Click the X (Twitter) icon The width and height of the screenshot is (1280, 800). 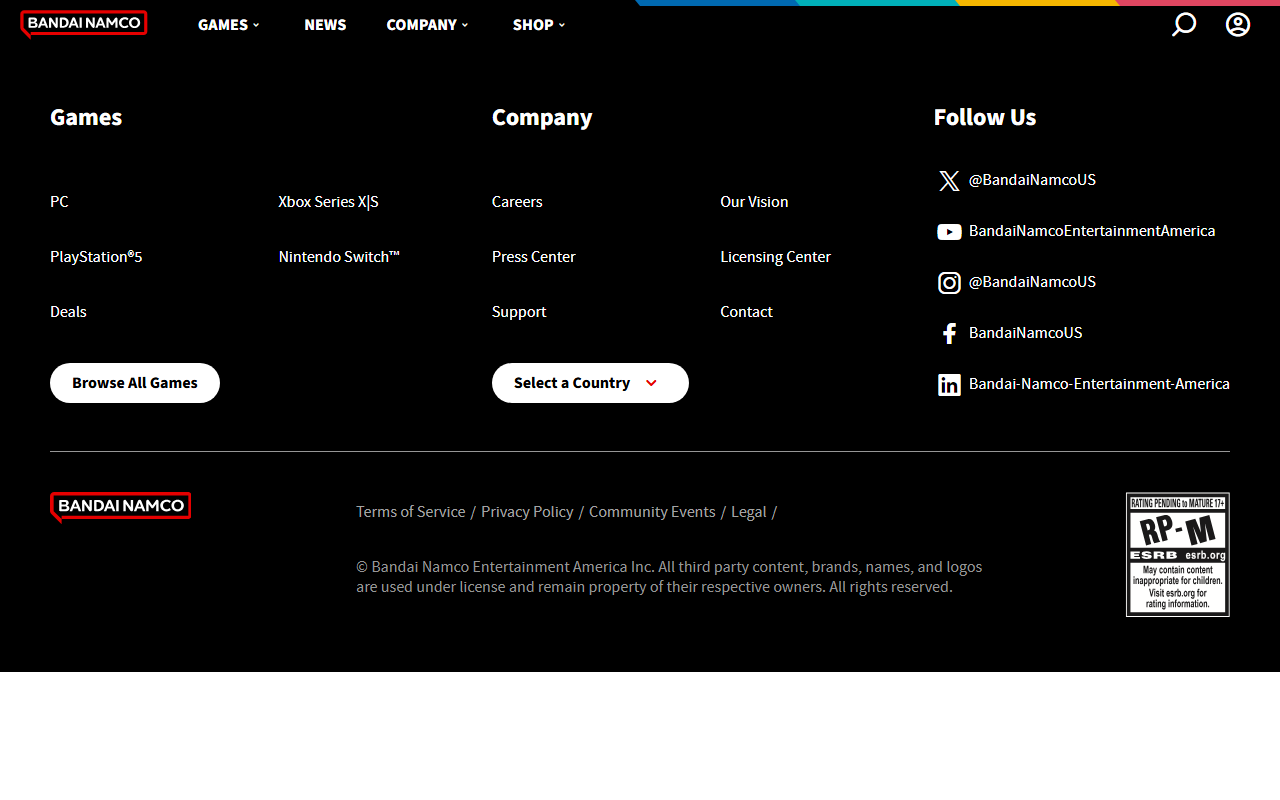click(949, 181)
